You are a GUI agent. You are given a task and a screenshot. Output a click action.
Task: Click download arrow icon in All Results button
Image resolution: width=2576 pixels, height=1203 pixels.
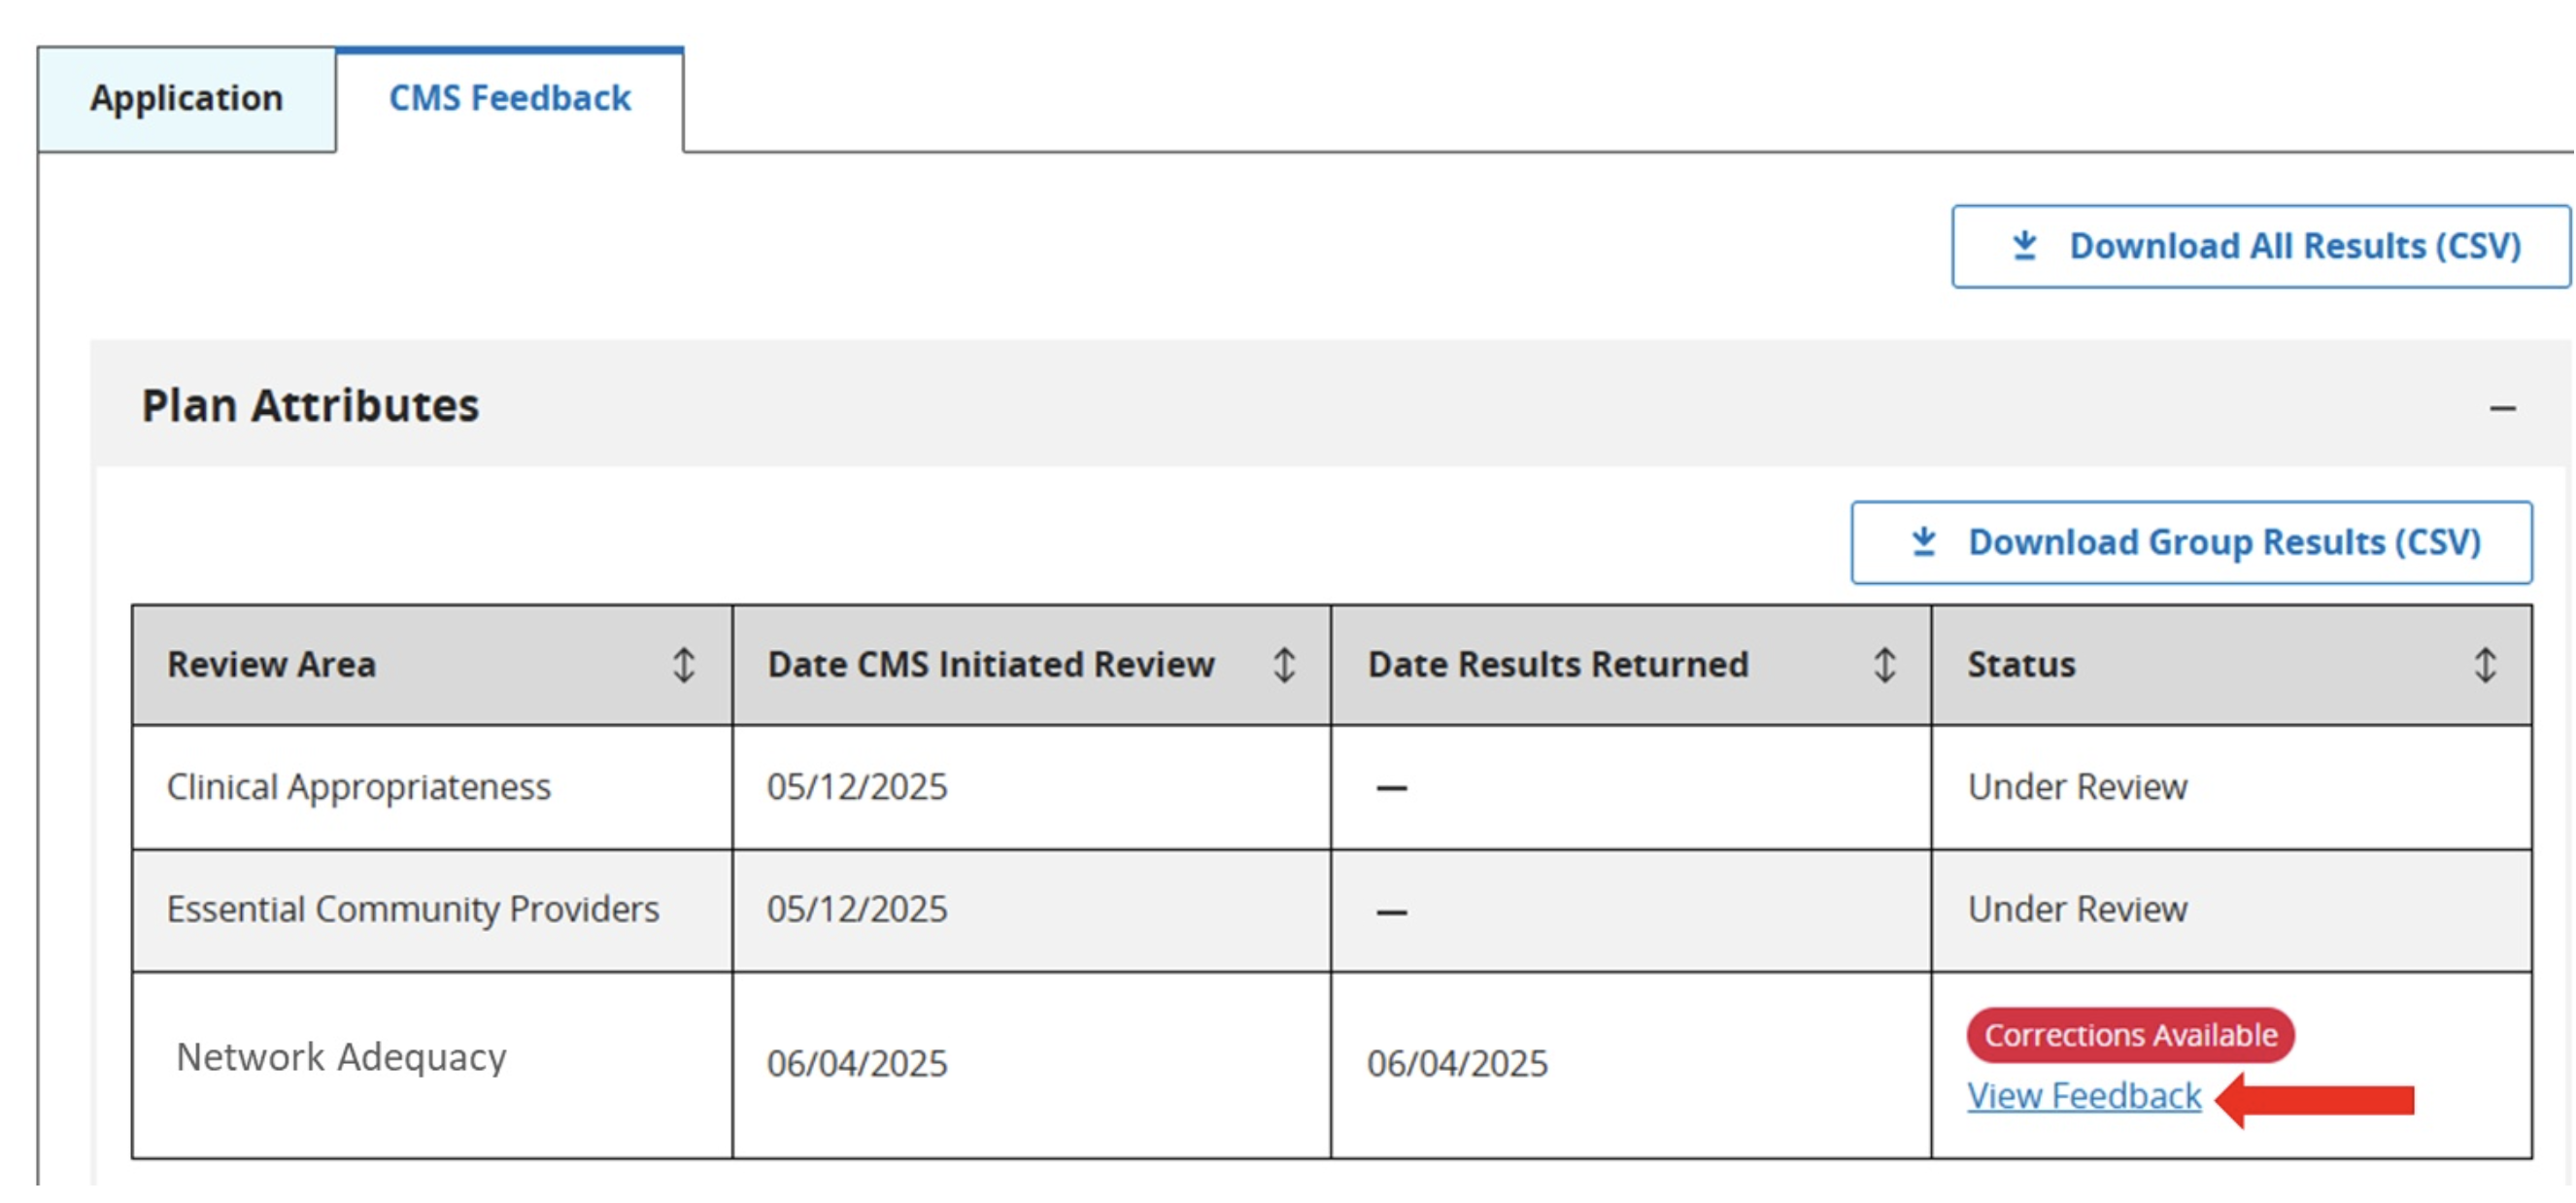[2025, 246]
